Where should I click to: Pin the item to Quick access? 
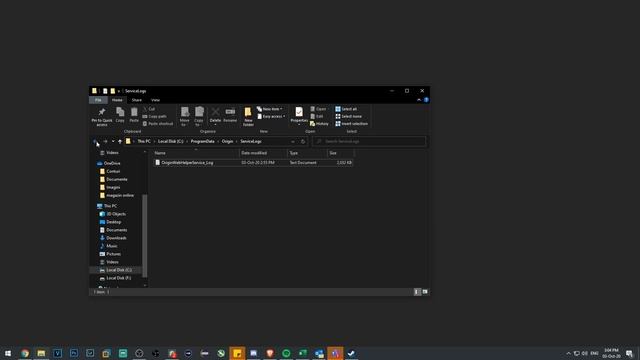(x=102, y=117)
